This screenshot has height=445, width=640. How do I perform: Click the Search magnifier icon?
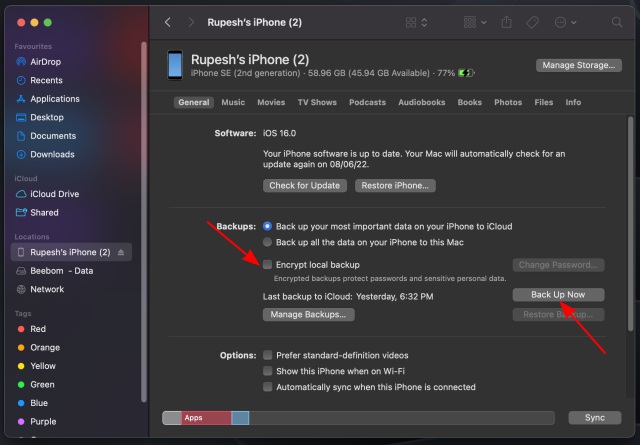[617, 22]
